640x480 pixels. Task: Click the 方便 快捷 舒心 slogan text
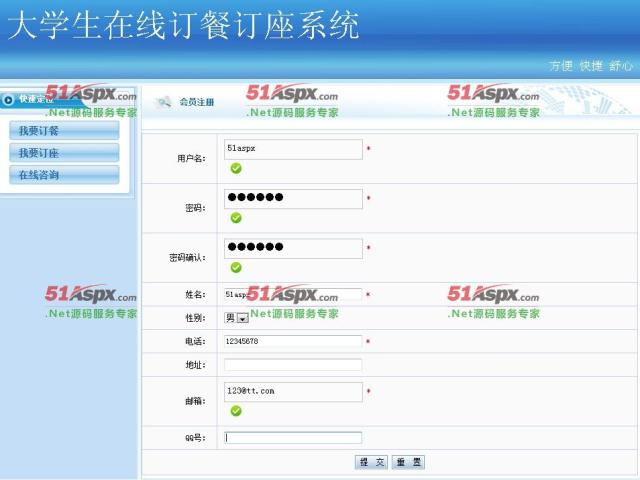591,66
